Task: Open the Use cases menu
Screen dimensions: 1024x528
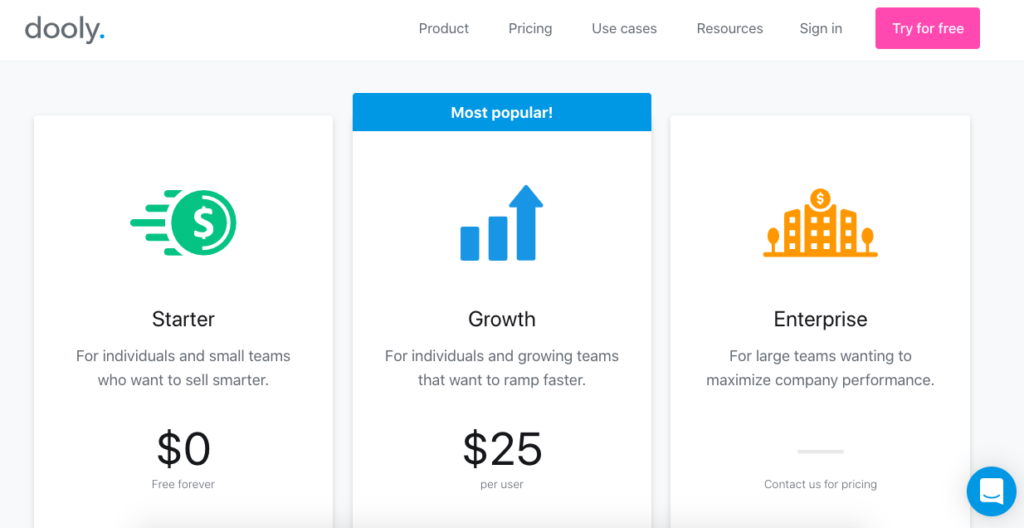Action: coord(624,29)
